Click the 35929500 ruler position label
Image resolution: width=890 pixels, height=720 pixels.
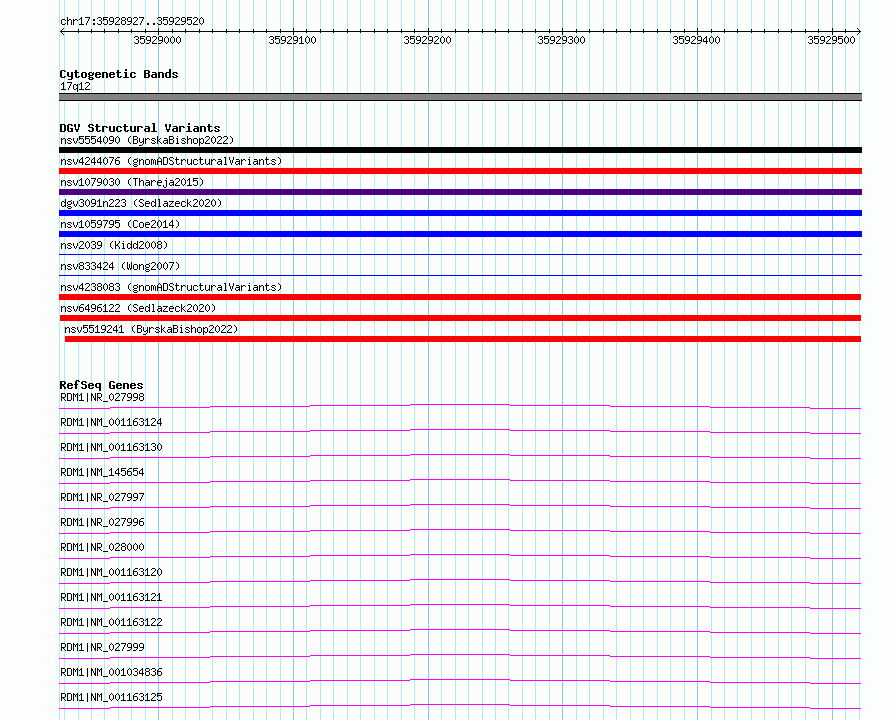(x=831, y=40)
